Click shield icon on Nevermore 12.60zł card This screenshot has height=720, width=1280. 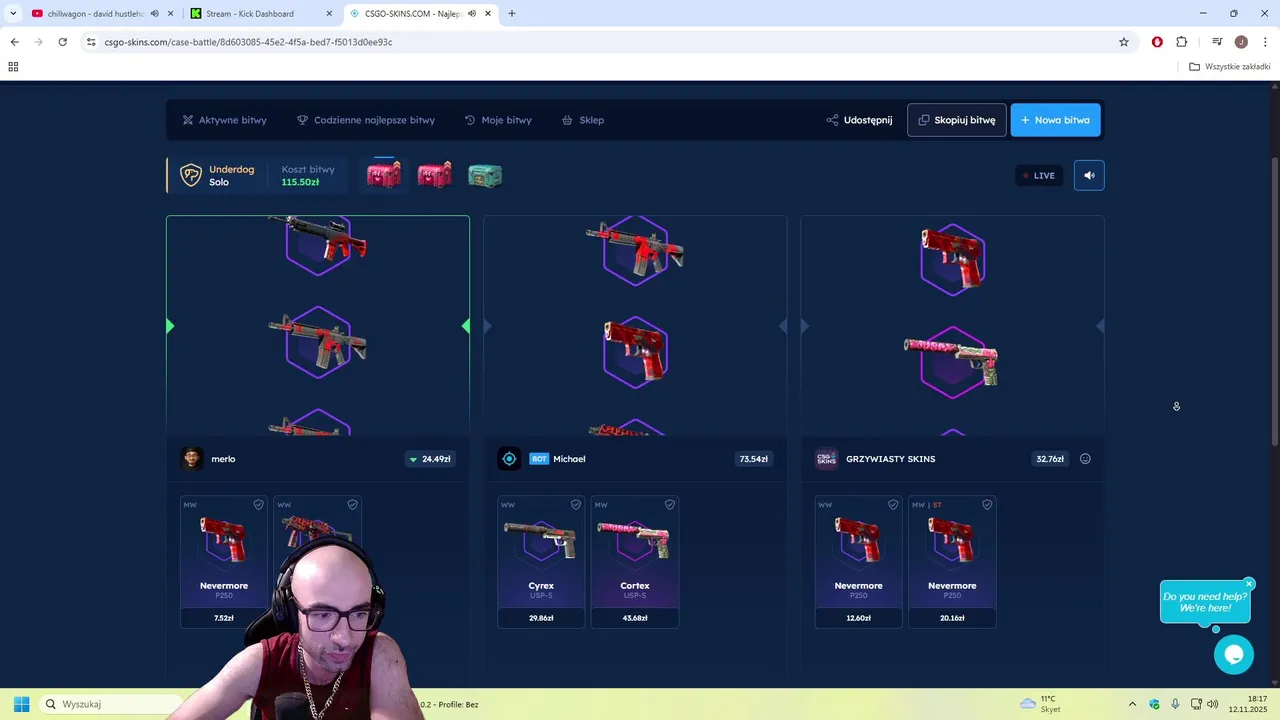[x=893, y=505]
